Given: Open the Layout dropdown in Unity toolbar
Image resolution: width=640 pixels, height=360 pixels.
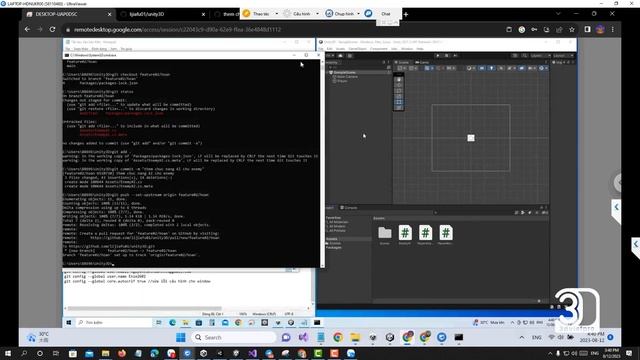Looking at the screenshot, I should [563, 56].
